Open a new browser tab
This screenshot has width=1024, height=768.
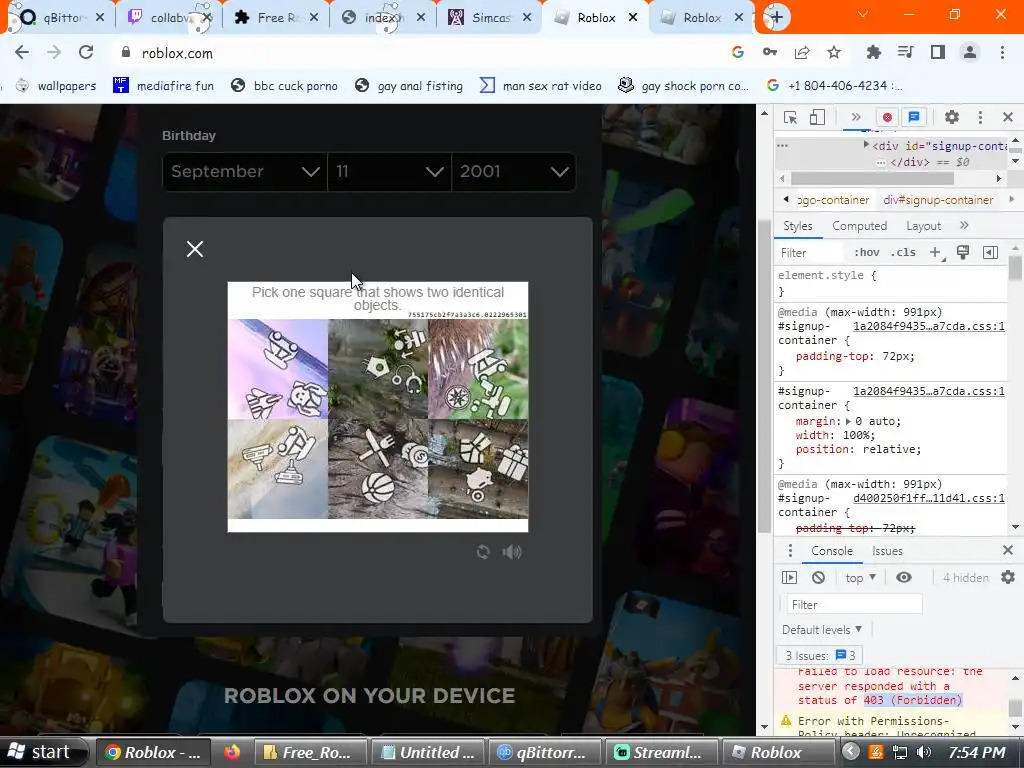[x=776, y=17]
